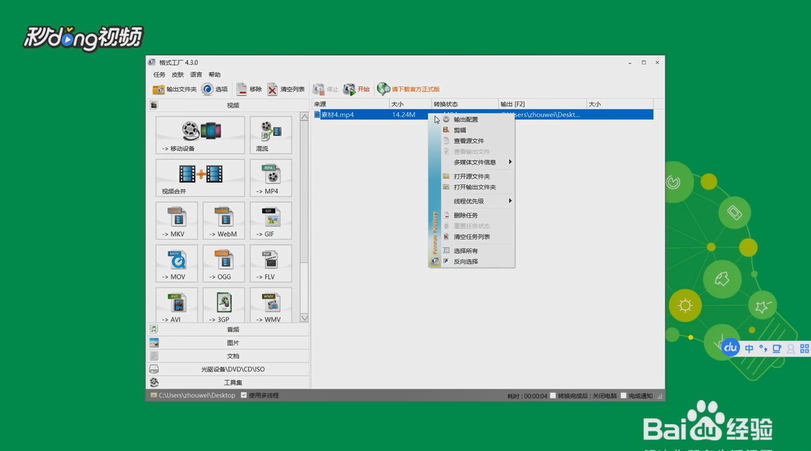Viewport: 811px width, 451px height.
Task: Open the 皮肤 skin menu
Action: [177, 74]
